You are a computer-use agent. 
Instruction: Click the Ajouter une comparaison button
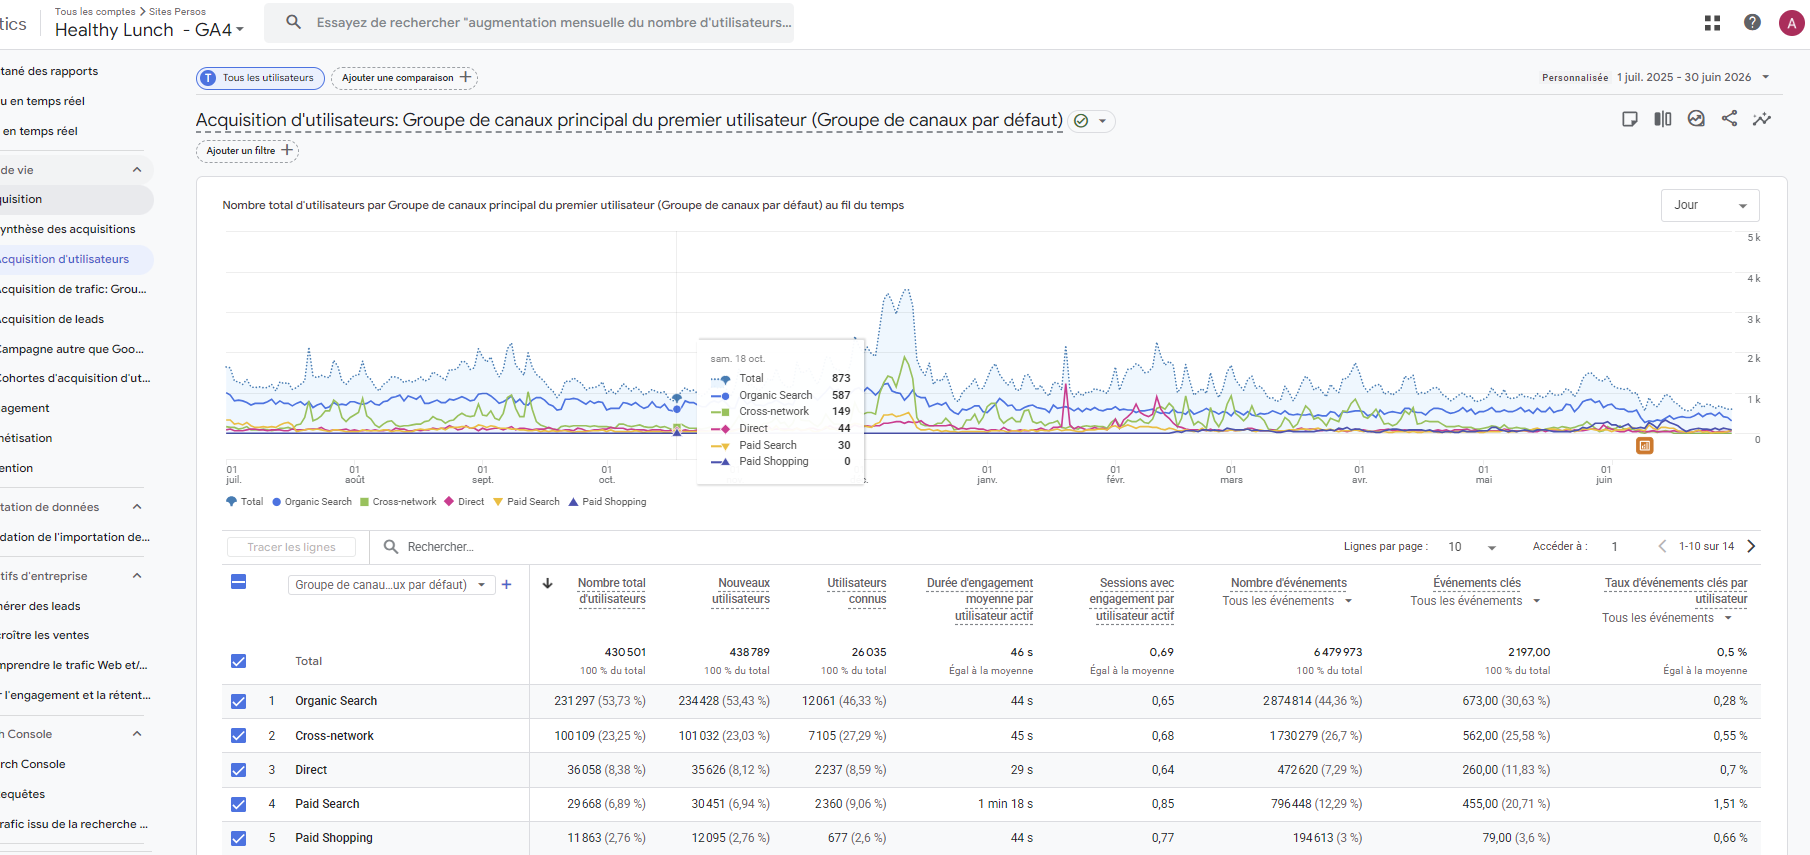[405, 78]
